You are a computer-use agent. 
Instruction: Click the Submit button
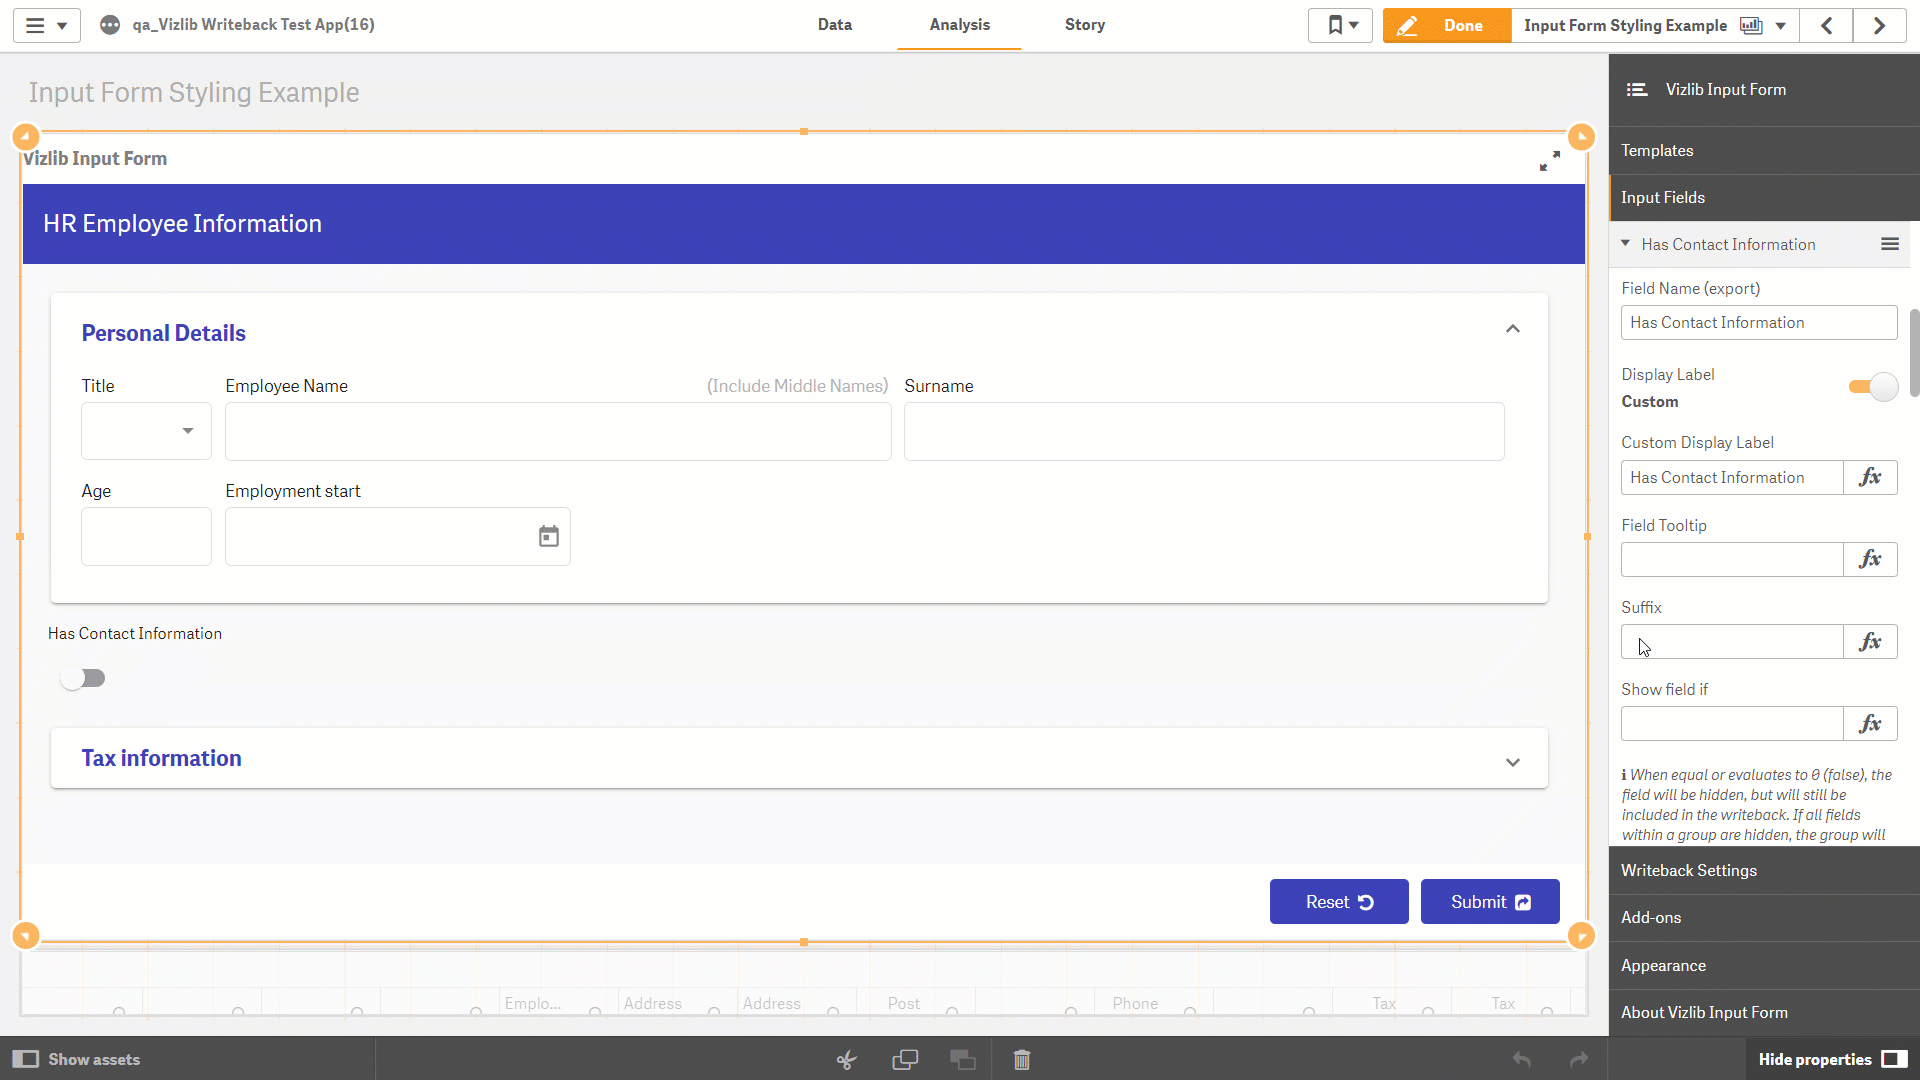coord(1490,902)
